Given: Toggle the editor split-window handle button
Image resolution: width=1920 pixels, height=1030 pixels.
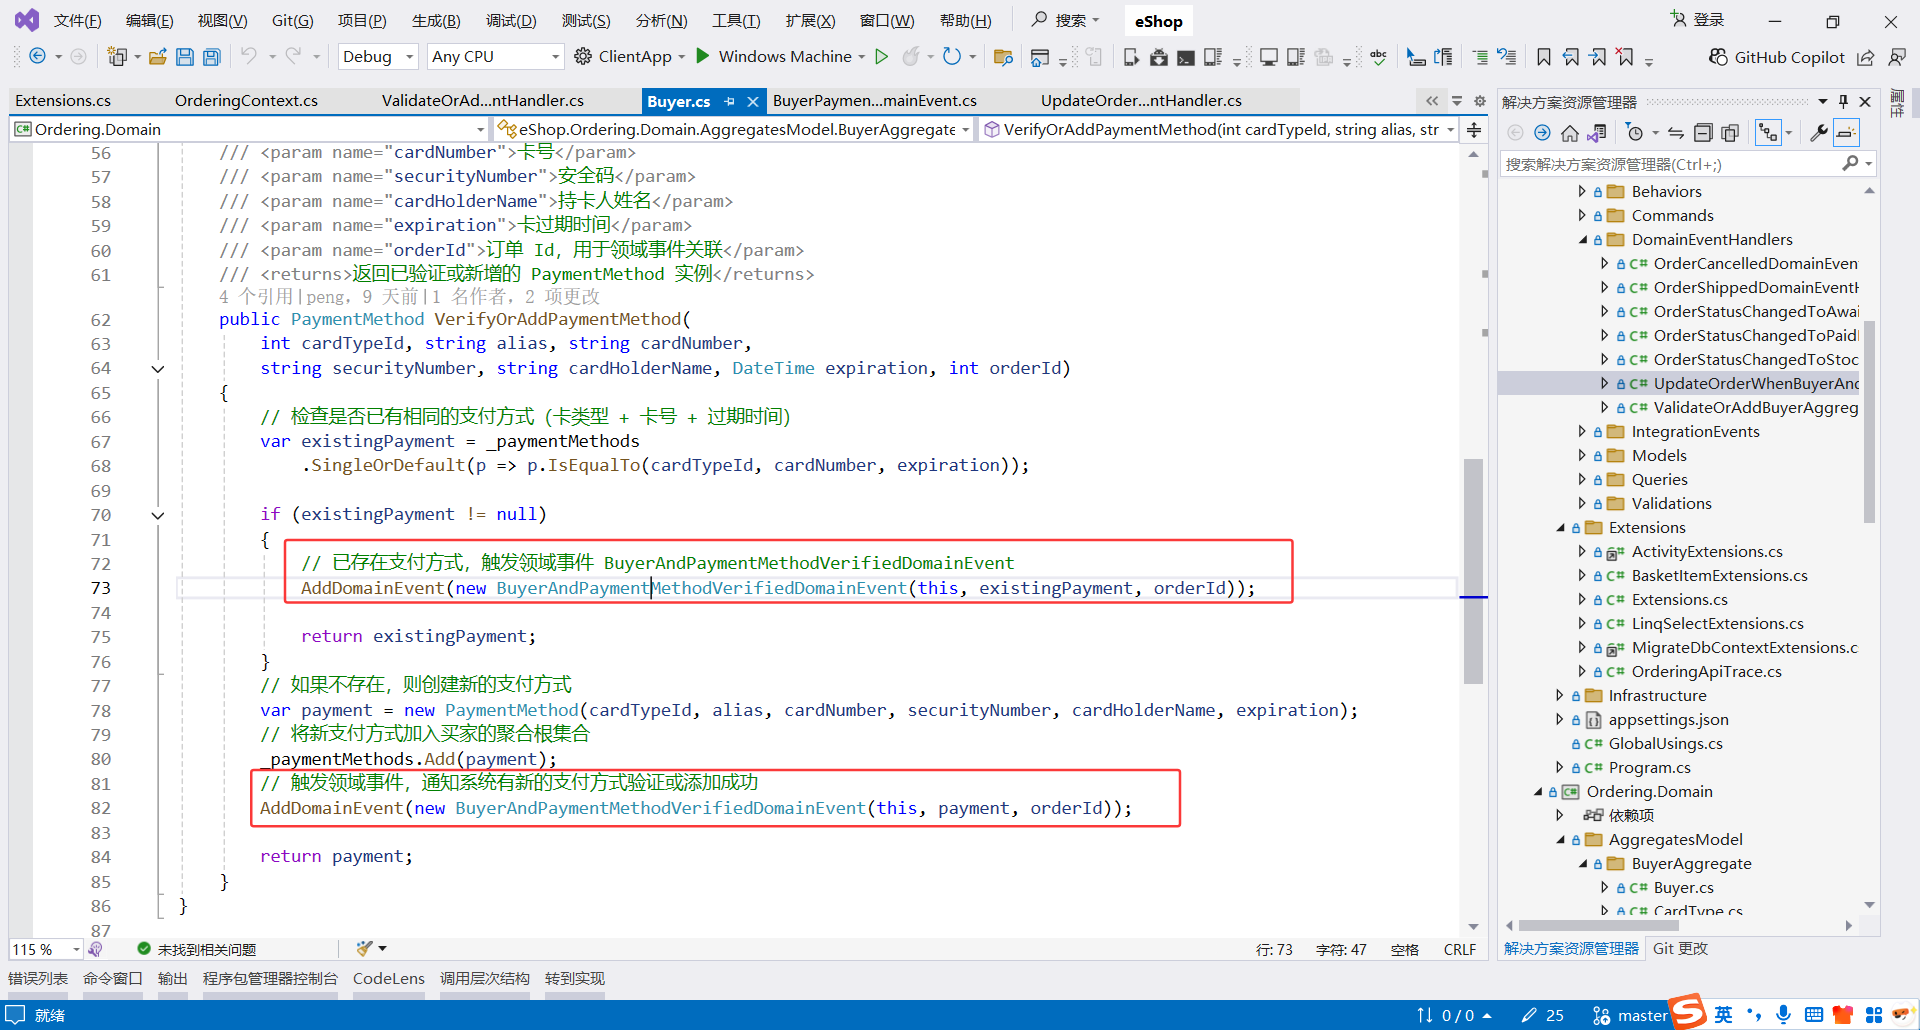Looking at the screenshot, I should pos(1474,130).
